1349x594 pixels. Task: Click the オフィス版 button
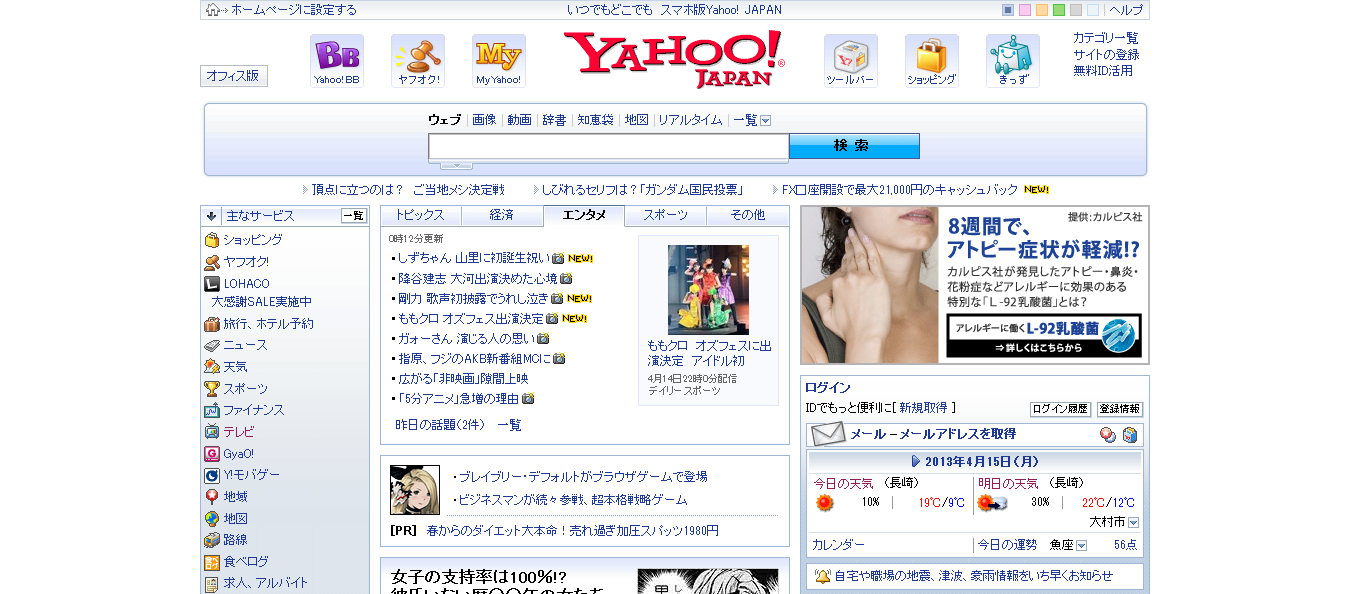pyautogui.click(x=234, y=76)
